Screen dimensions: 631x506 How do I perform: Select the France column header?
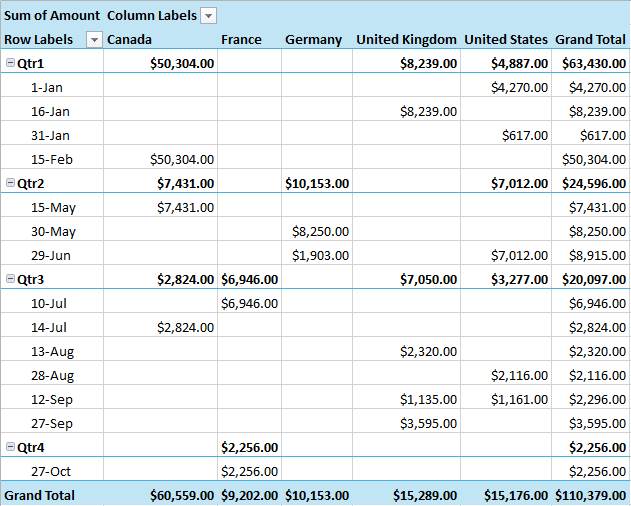click(241, 39)
